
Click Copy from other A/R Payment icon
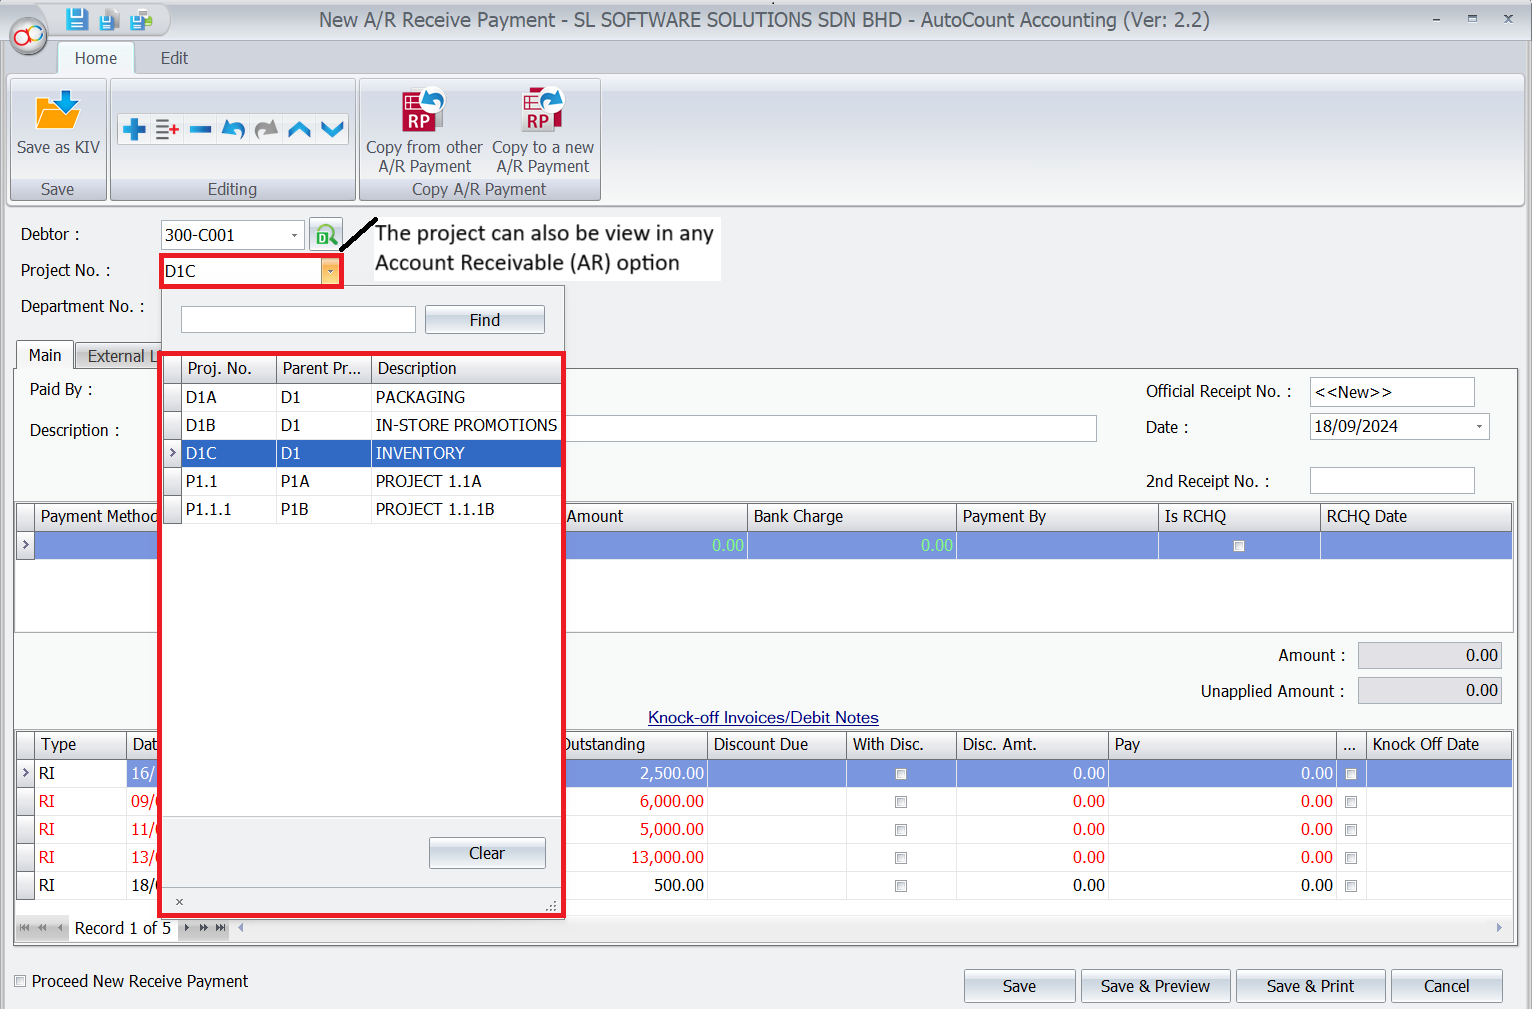[x=423, y=112]
